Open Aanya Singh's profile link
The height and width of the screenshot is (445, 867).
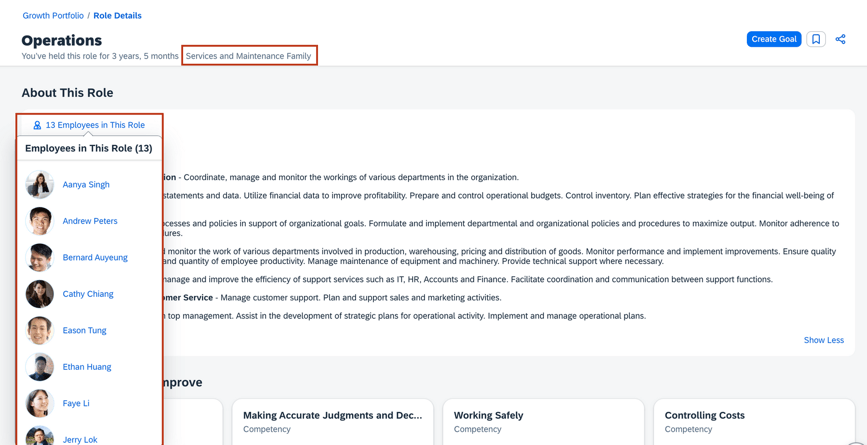pyautogui.click(x=86, y=185)
